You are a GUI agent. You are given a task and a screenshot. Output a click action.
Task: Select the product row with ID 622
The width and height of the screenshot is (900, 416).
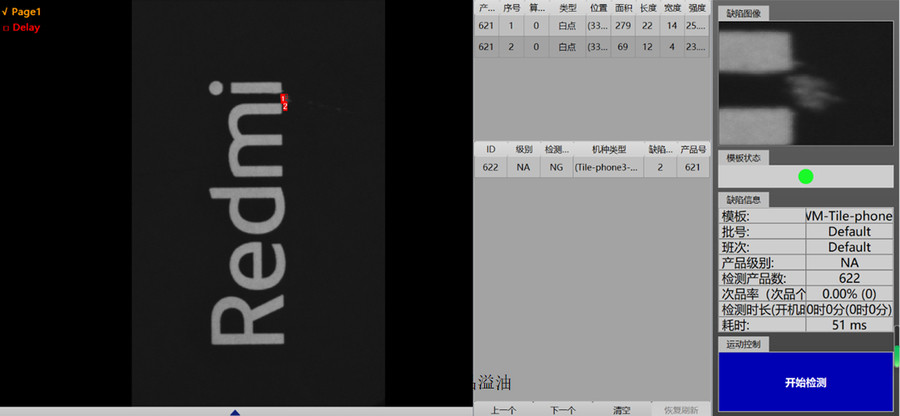pos(592,168)
